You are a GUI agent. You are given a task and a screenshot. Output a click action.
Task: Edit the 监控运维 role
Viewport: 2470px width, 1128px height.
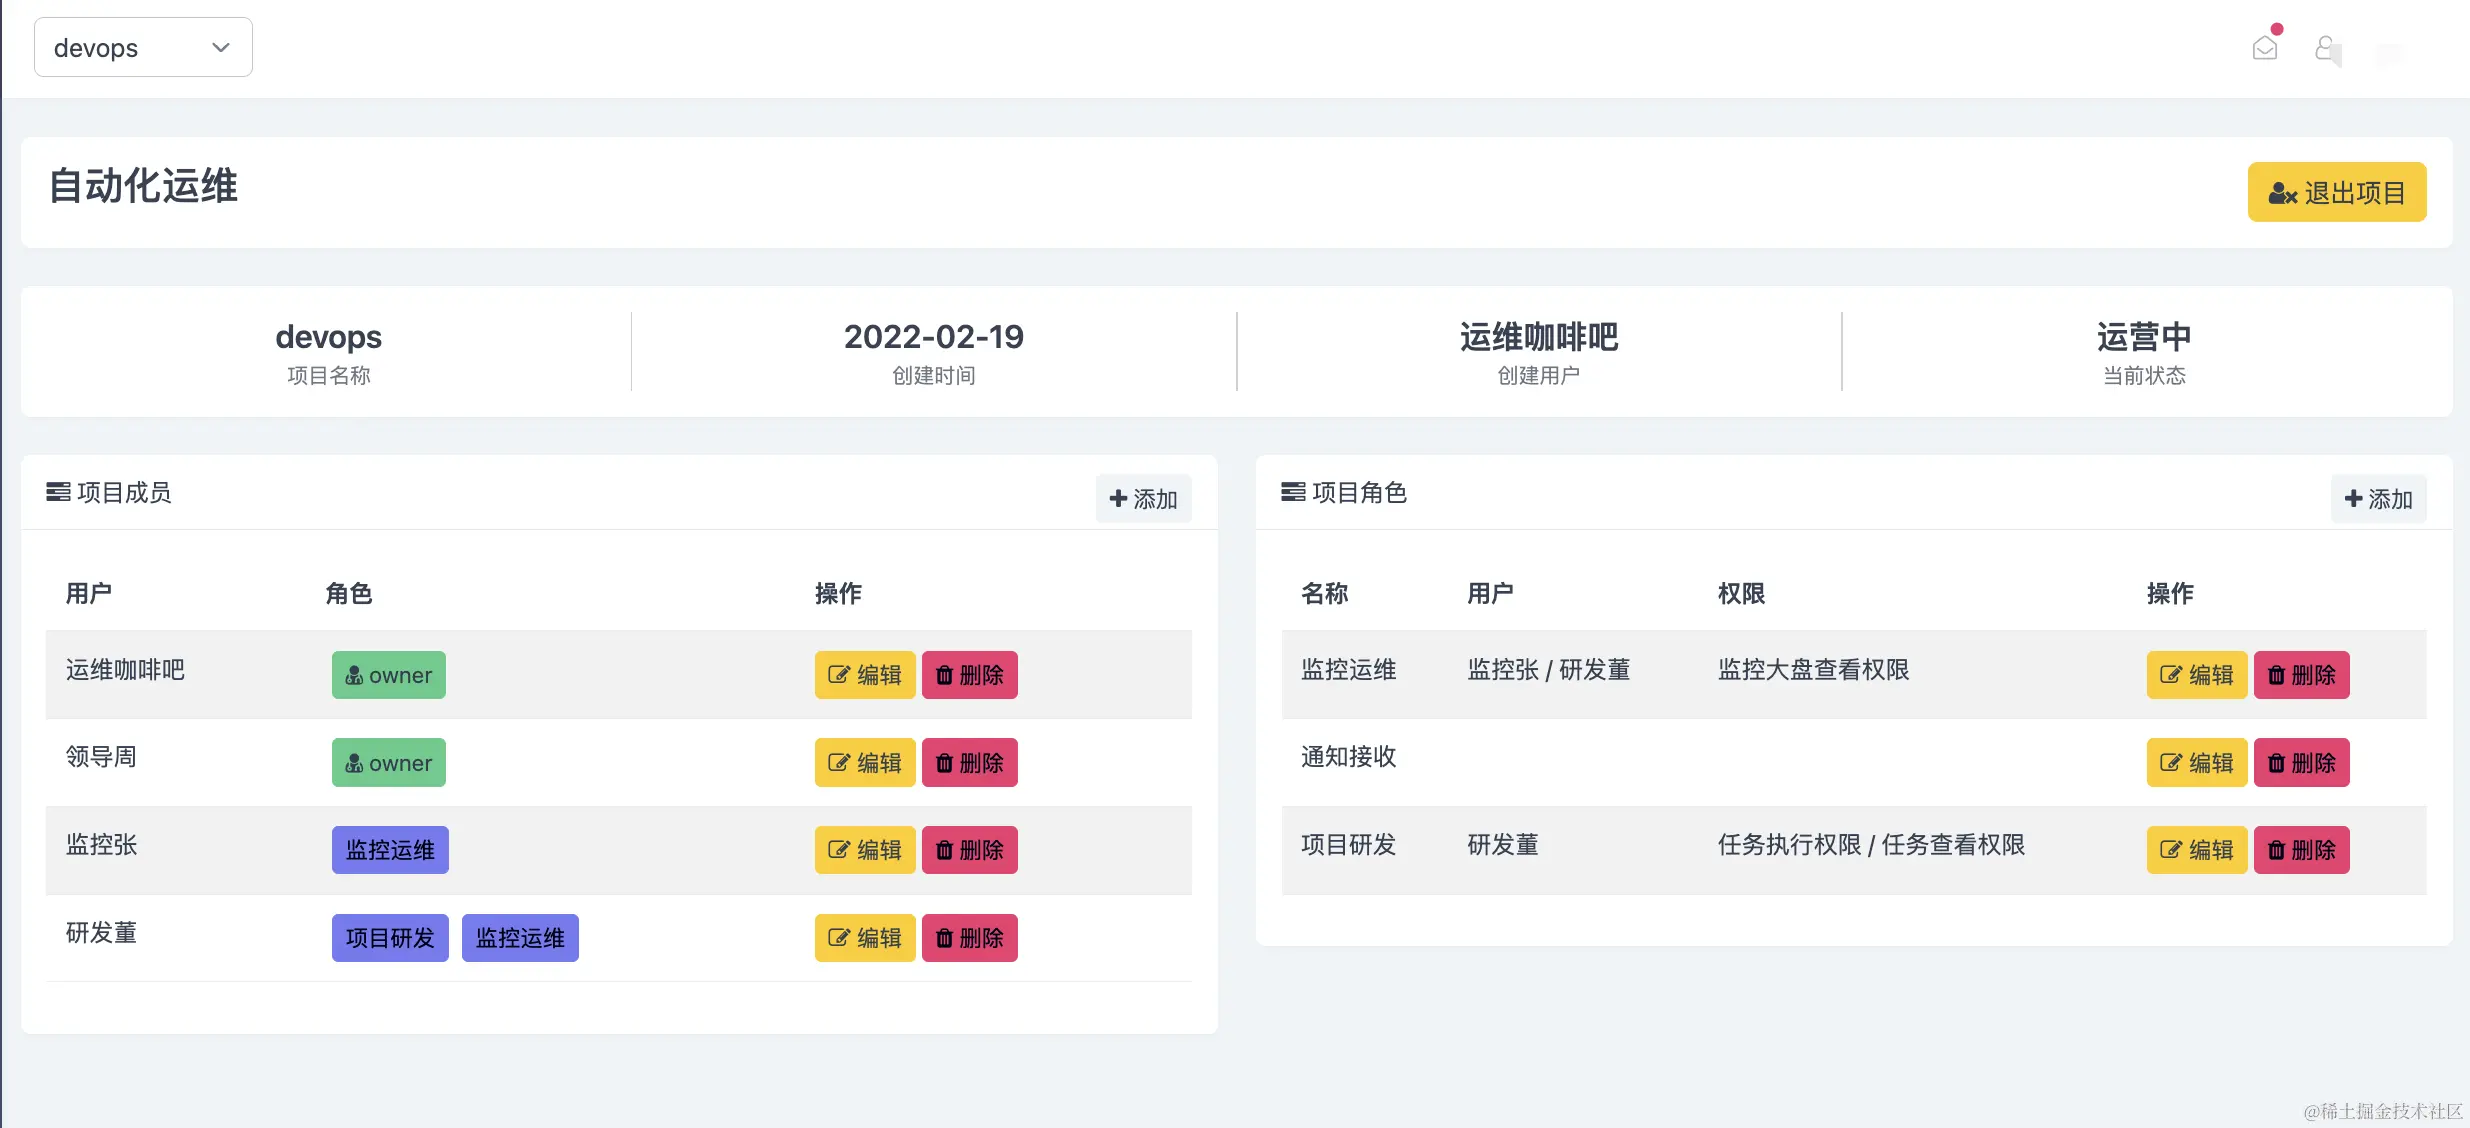point(2196,675)
